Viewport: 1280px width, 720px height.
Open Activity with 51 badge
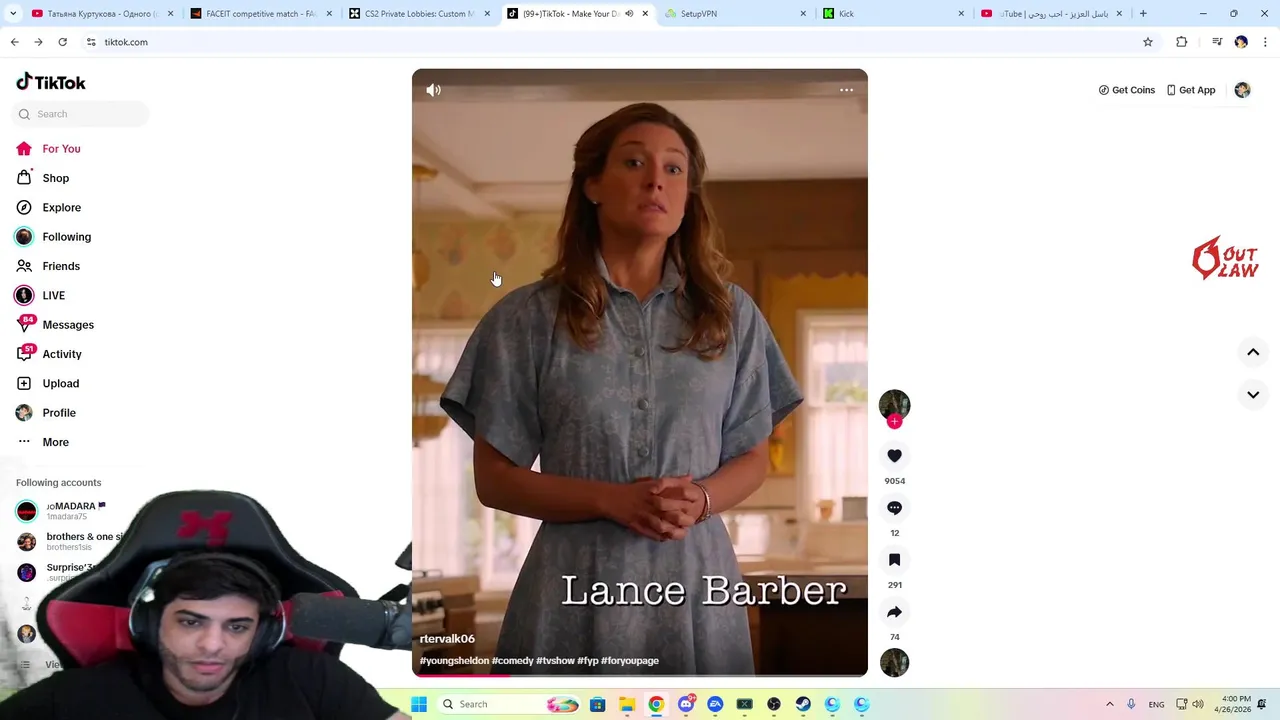(x=49, y=354)
